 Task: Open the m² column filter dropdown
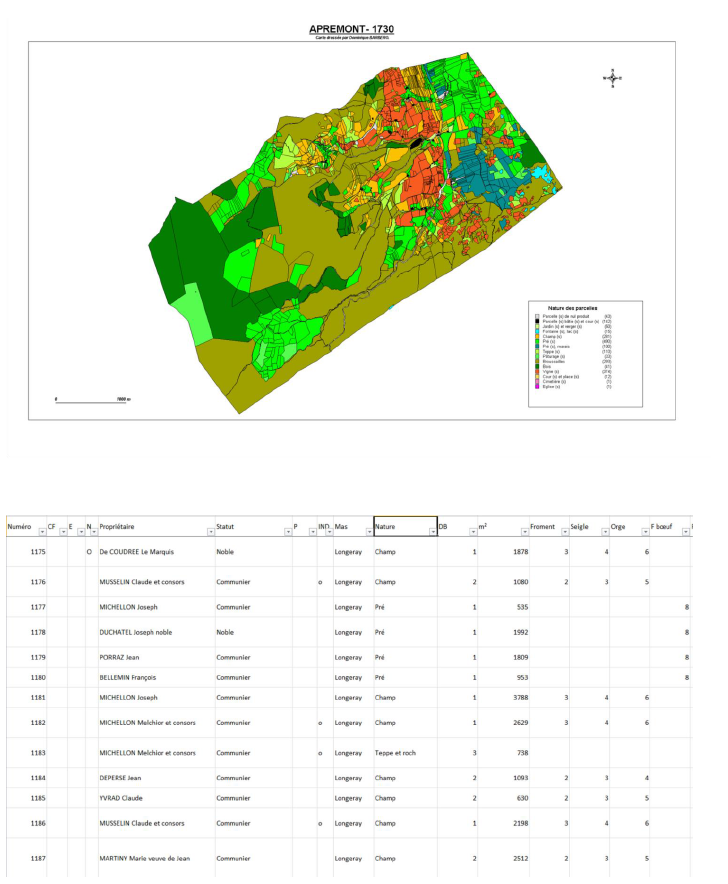521,533
